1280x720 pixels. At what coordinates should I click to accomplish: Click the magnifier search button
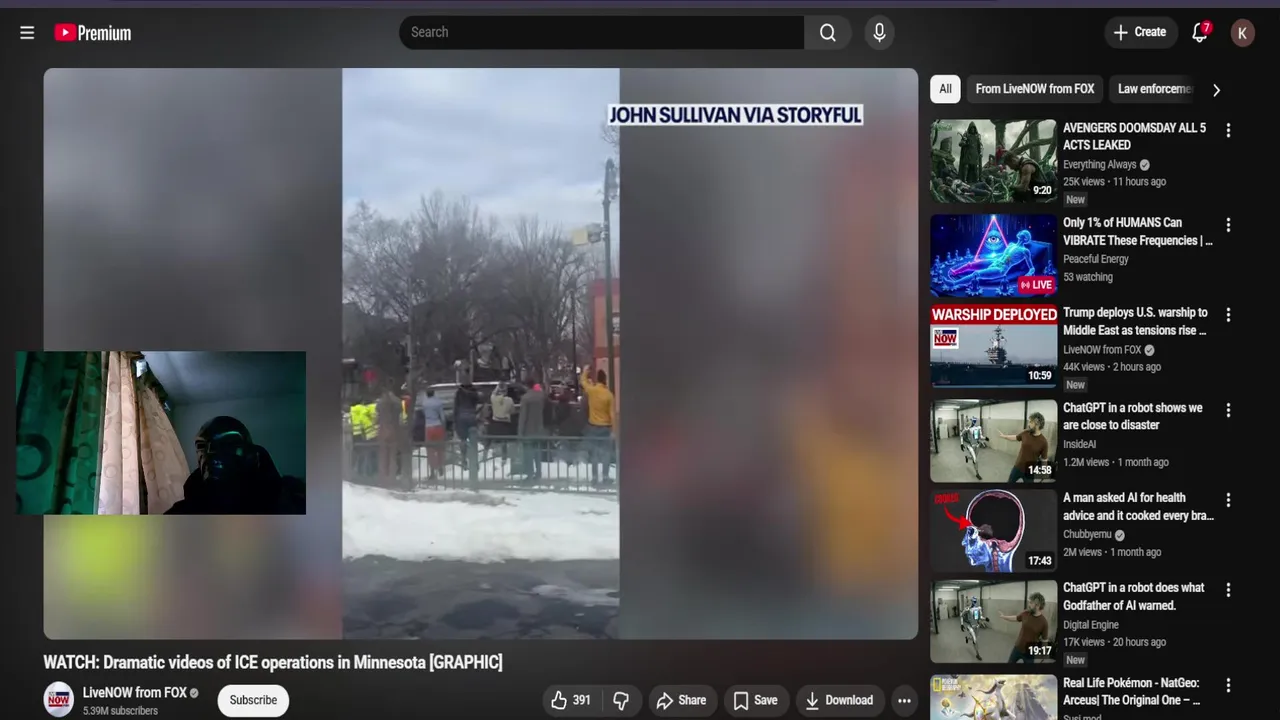click(x=828, y=33)
